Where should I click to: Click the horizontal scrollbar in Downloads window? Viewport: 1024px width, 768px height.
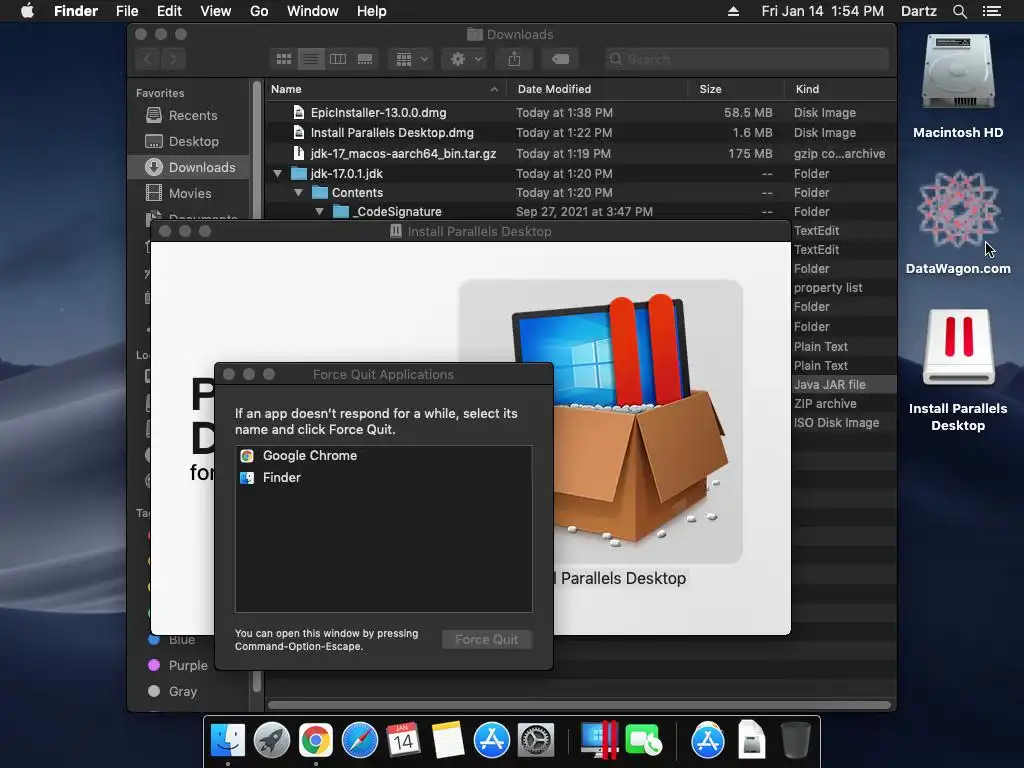pos(579,705)
